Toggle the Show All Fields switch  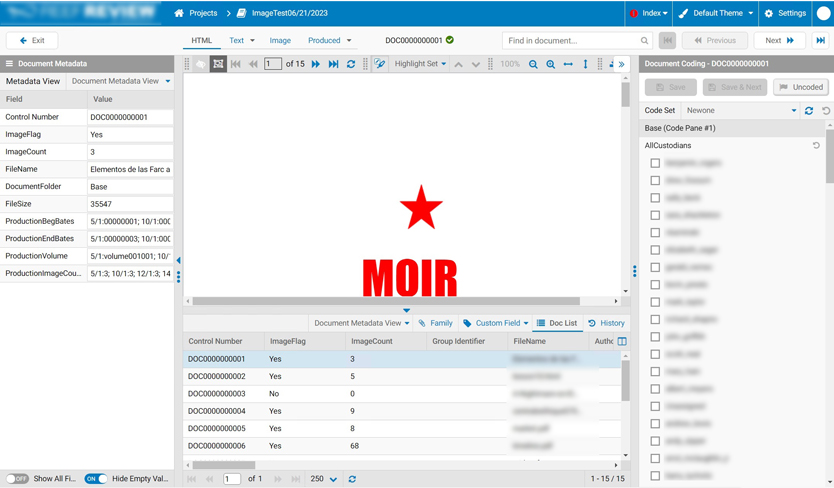point(17,479)
